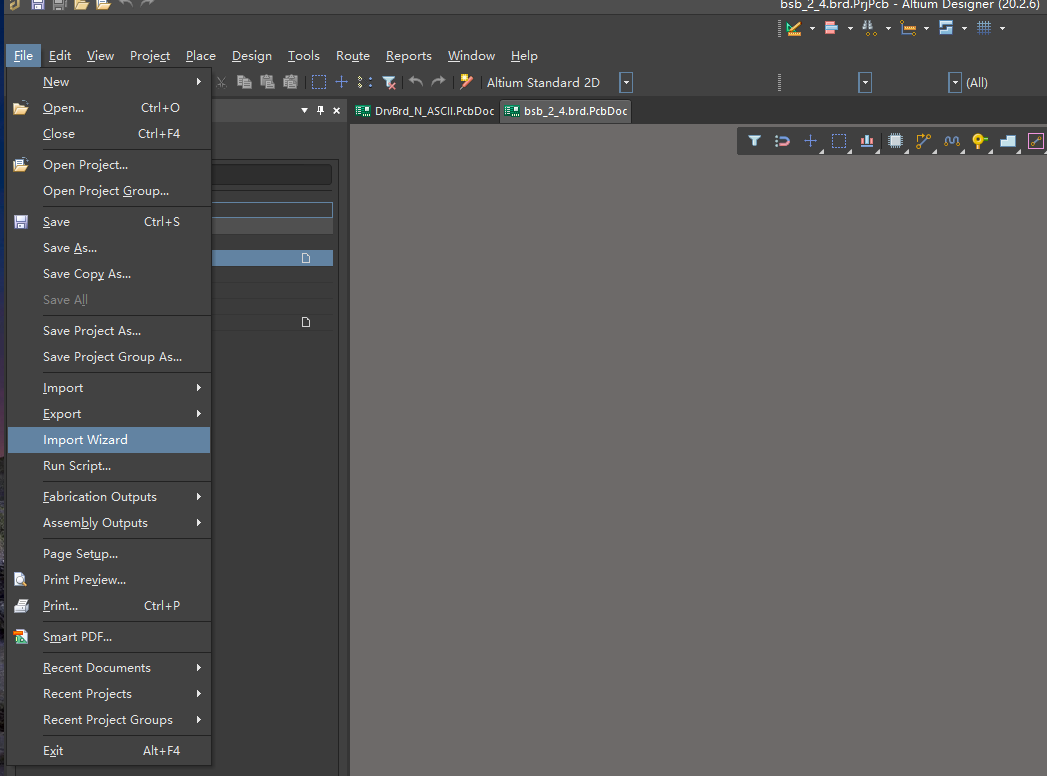
Task: Open the left panel options dropdown arrow
Action: (304, 110)
